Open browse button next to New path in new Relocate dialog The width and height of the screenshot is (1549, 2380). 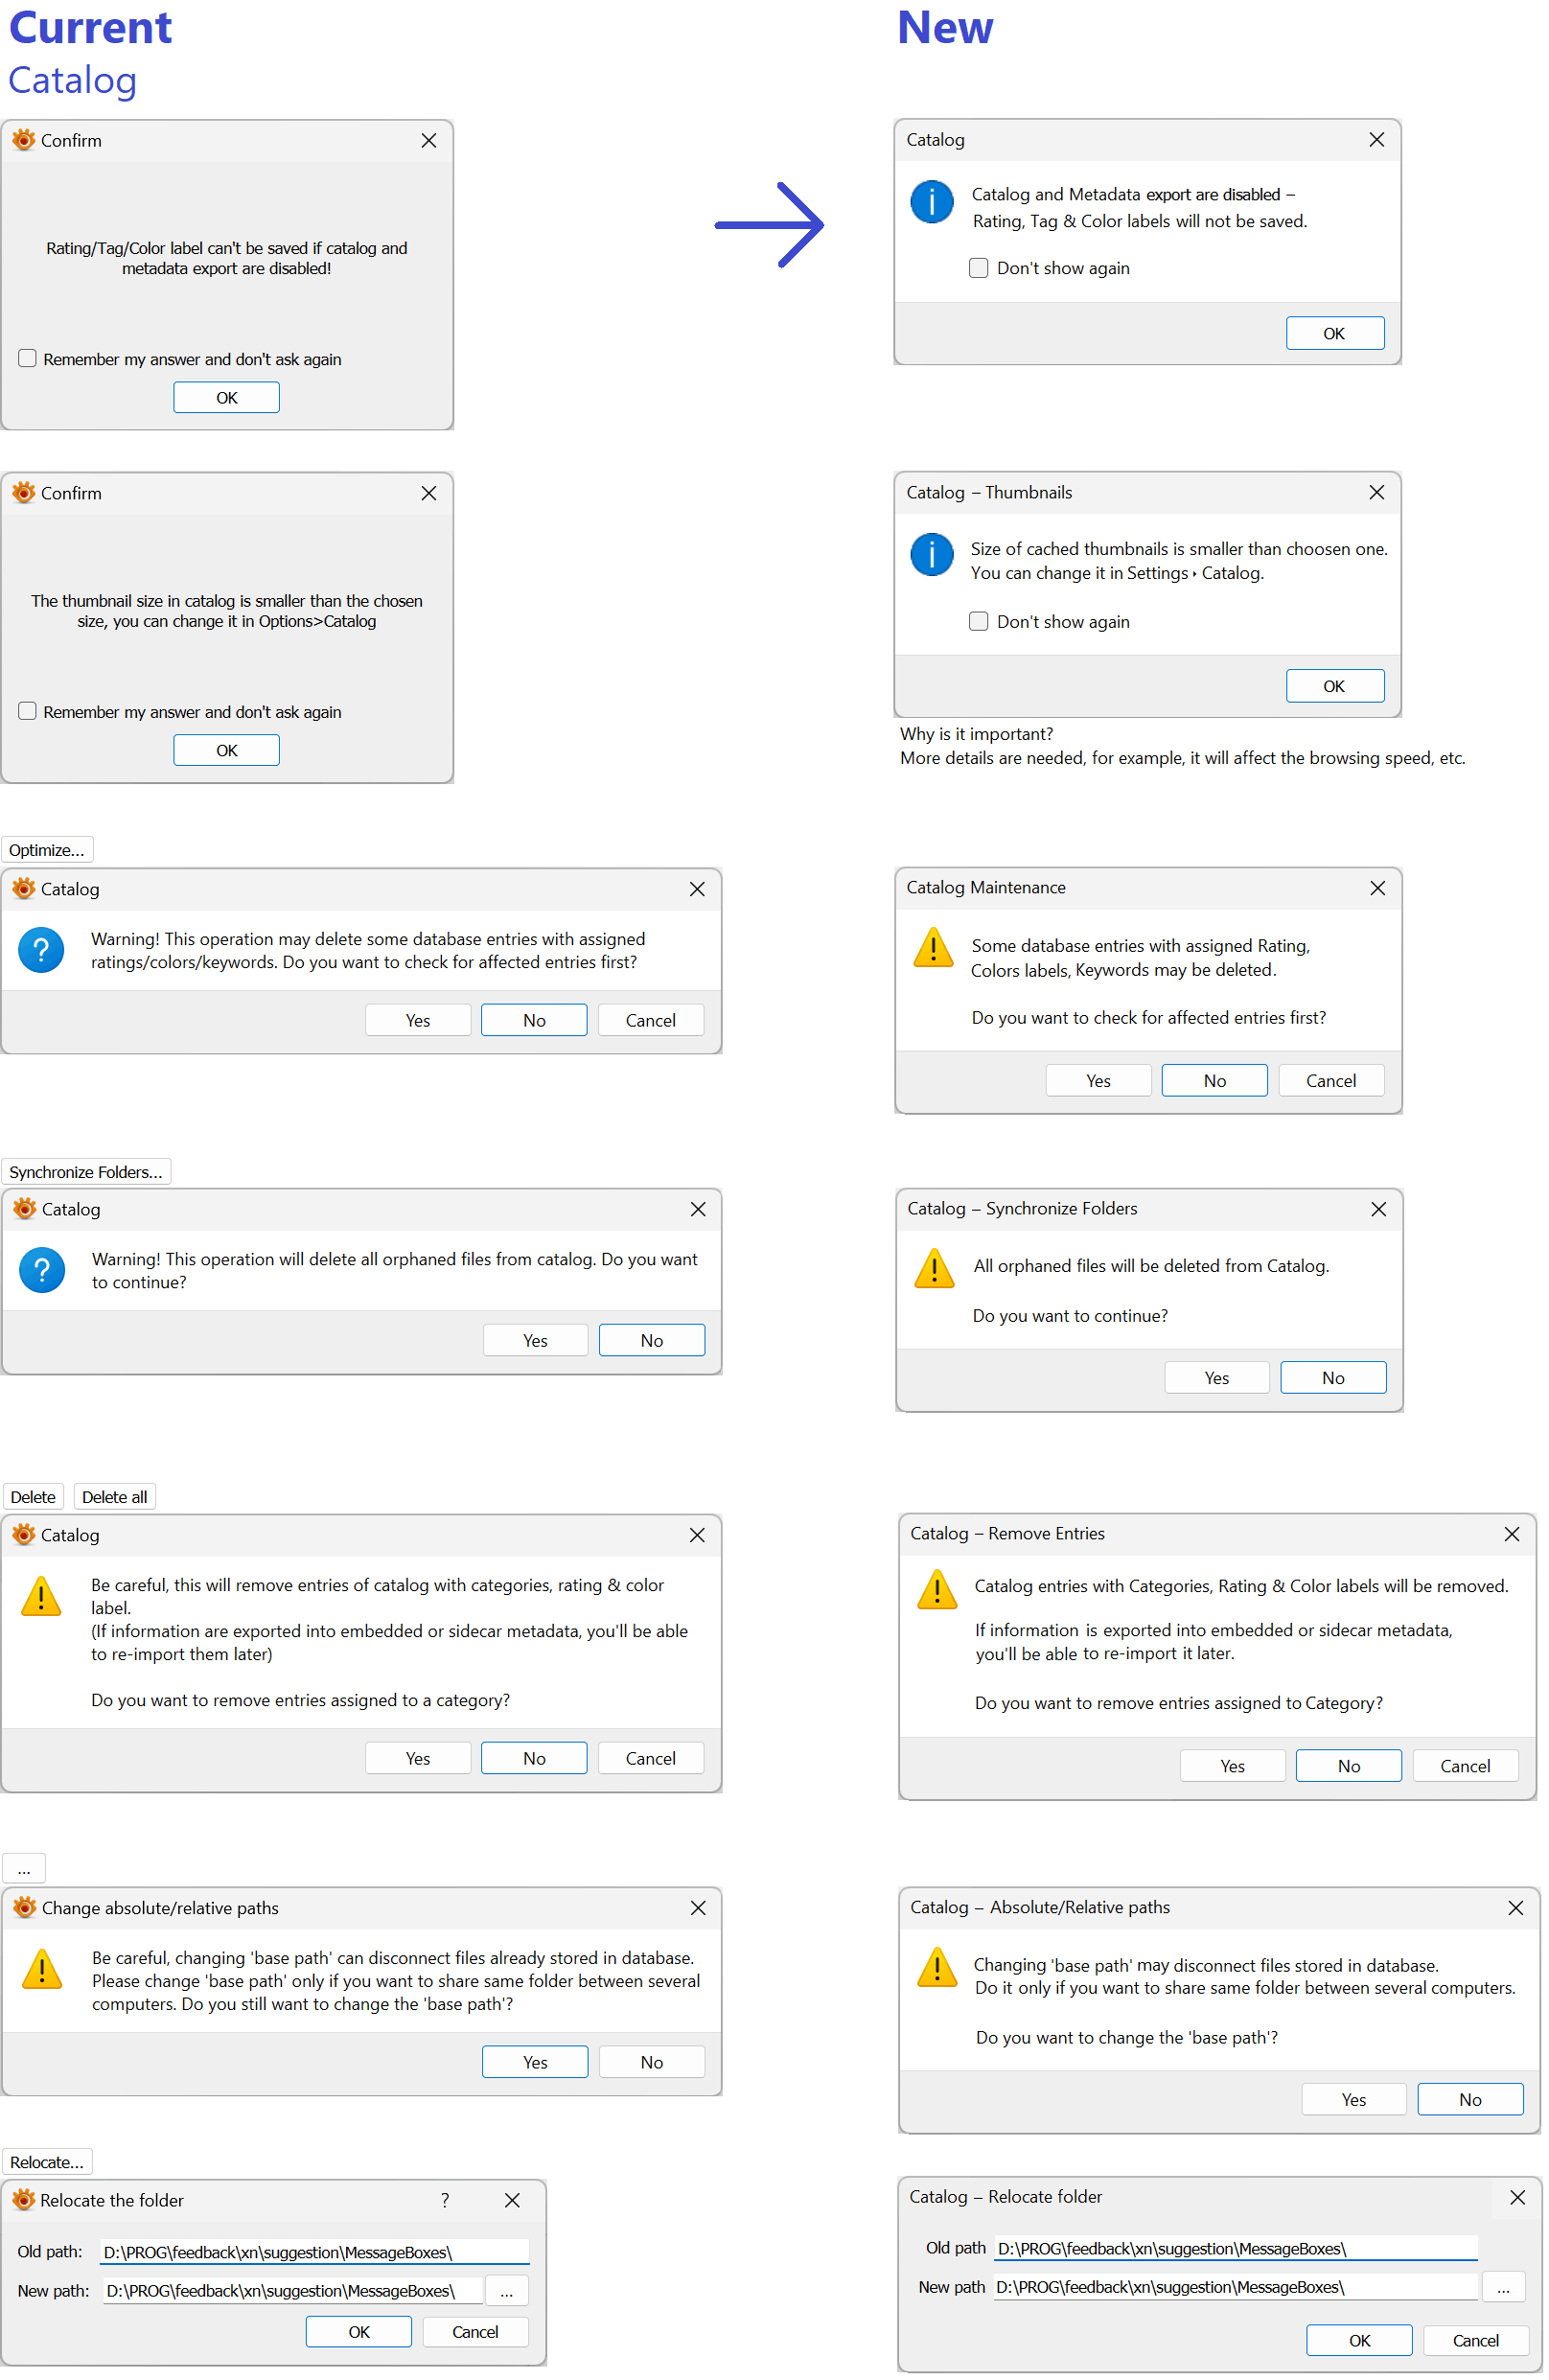tap(1503, 2287)
